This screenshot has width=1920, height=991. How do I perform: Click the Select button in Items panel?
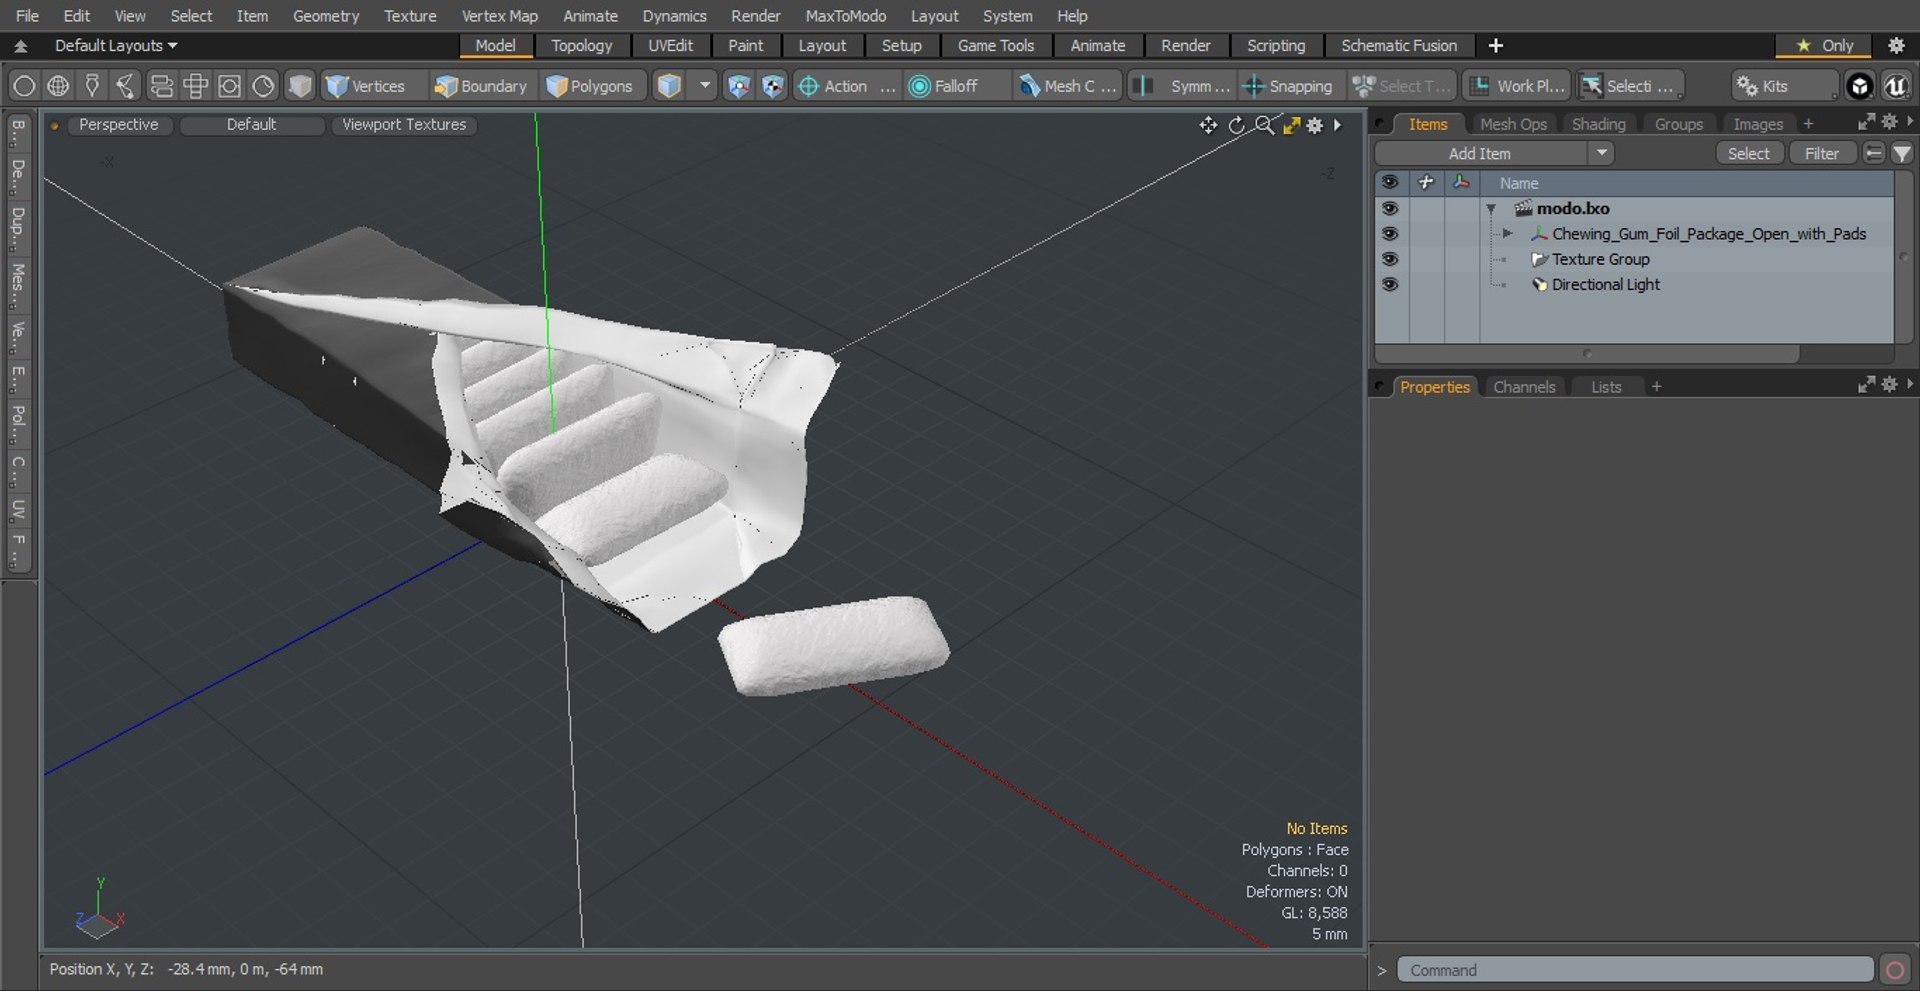[1748, 153]
